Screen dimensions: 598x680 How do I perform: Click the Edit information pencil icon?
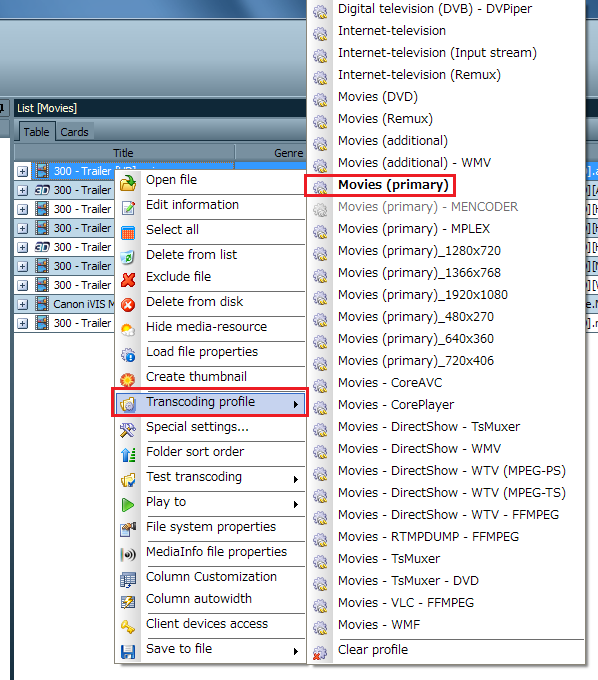tap(128, 208)
